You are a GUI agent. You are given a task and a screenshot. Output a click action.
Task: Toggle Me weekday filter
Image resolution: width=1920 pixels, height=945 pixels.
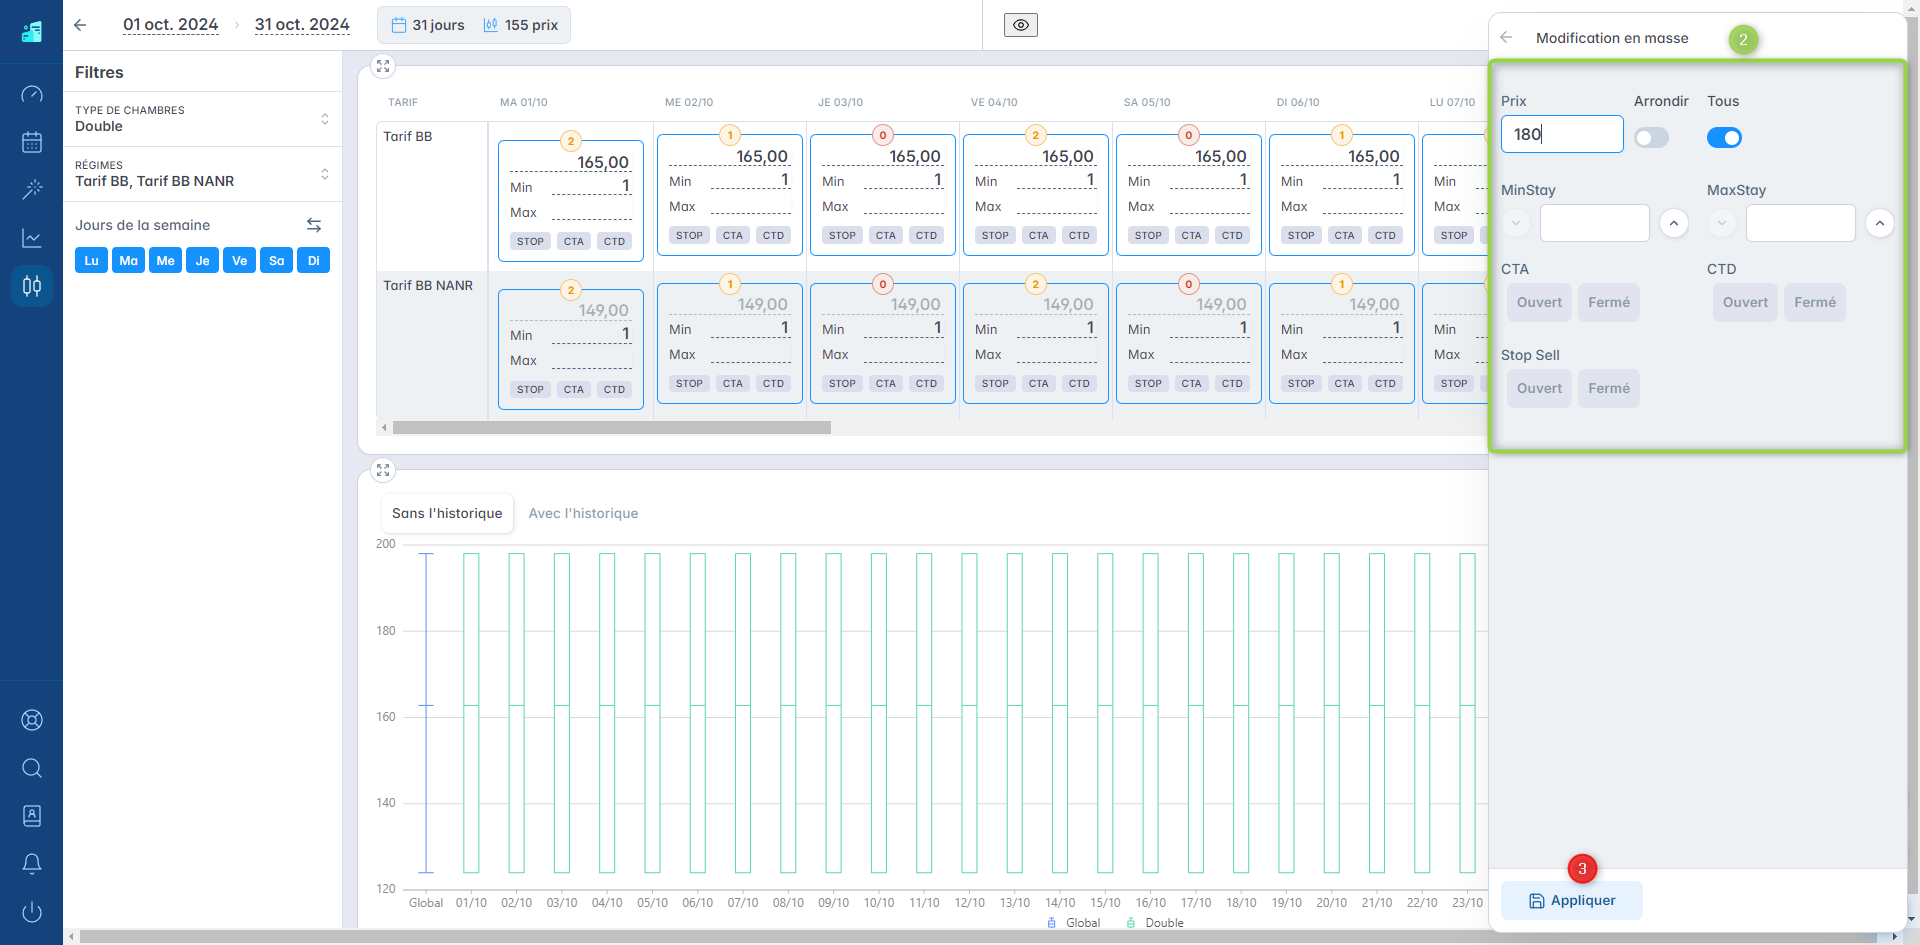pyautogui.click(x=165, y=260)
